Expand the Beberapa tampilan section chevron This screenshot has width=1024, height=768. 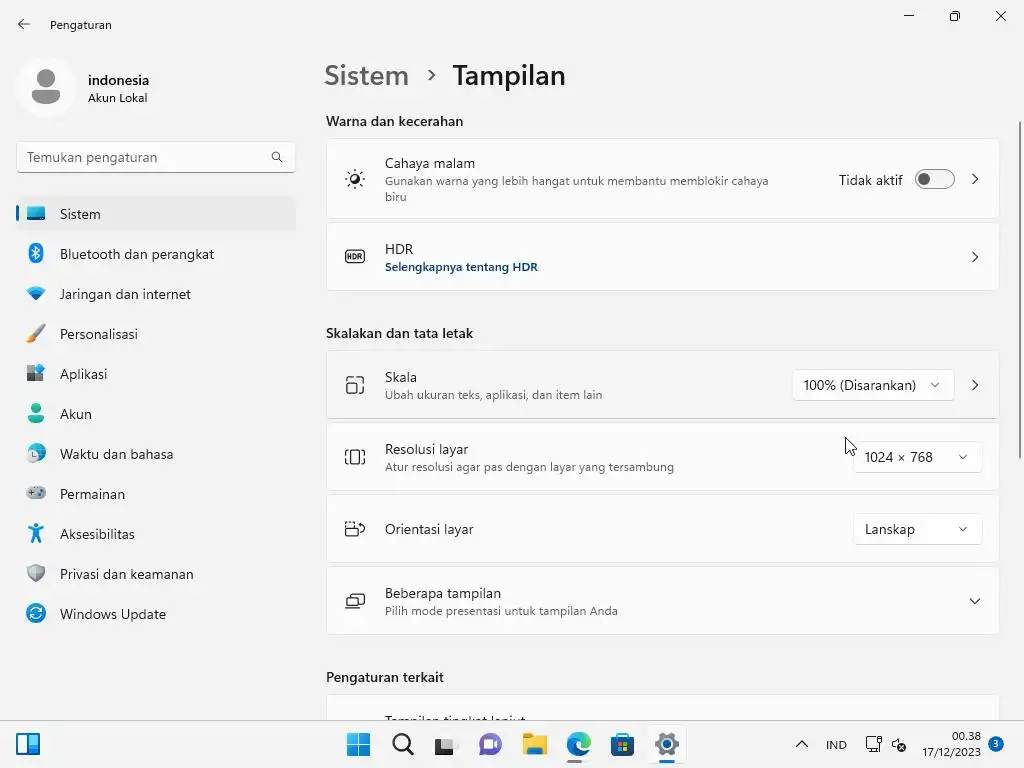[x=974, y=601]
